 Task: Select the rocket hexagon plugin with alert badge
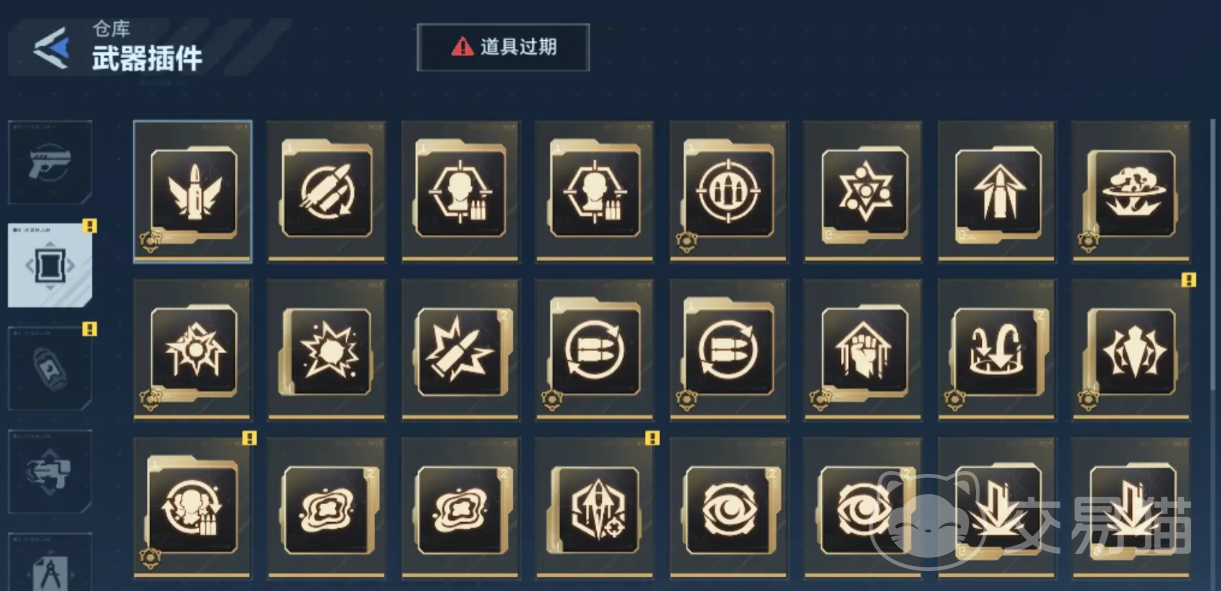[x=595, y=508]
